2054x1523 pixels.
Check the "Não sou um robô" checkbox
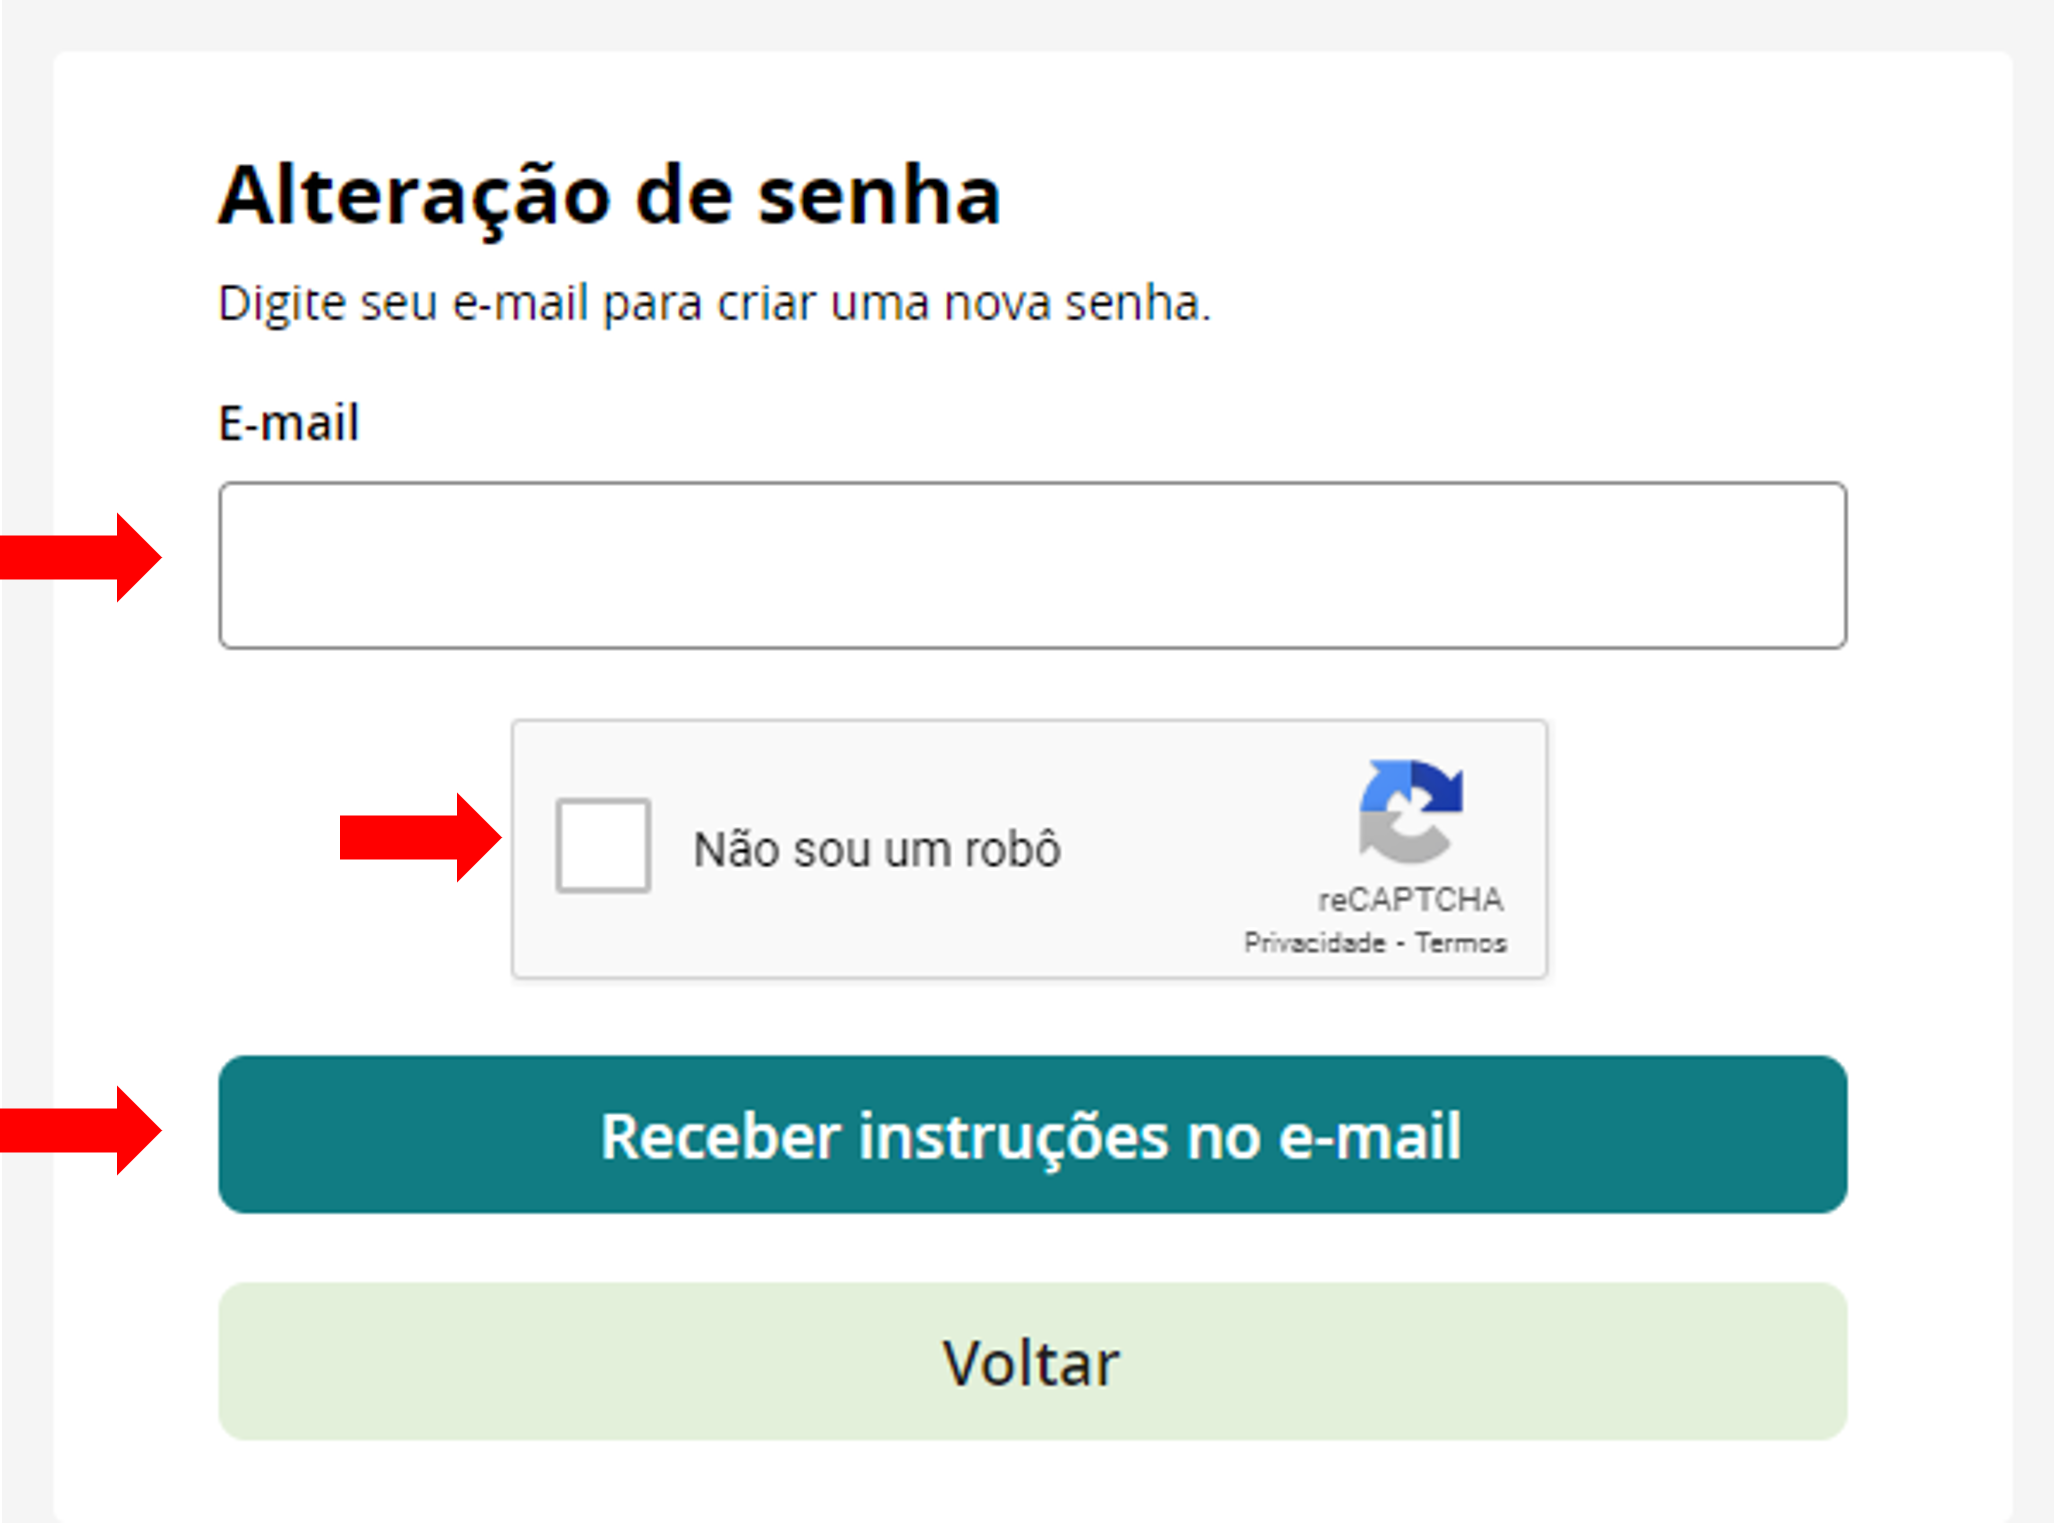[x=603, y=846]
